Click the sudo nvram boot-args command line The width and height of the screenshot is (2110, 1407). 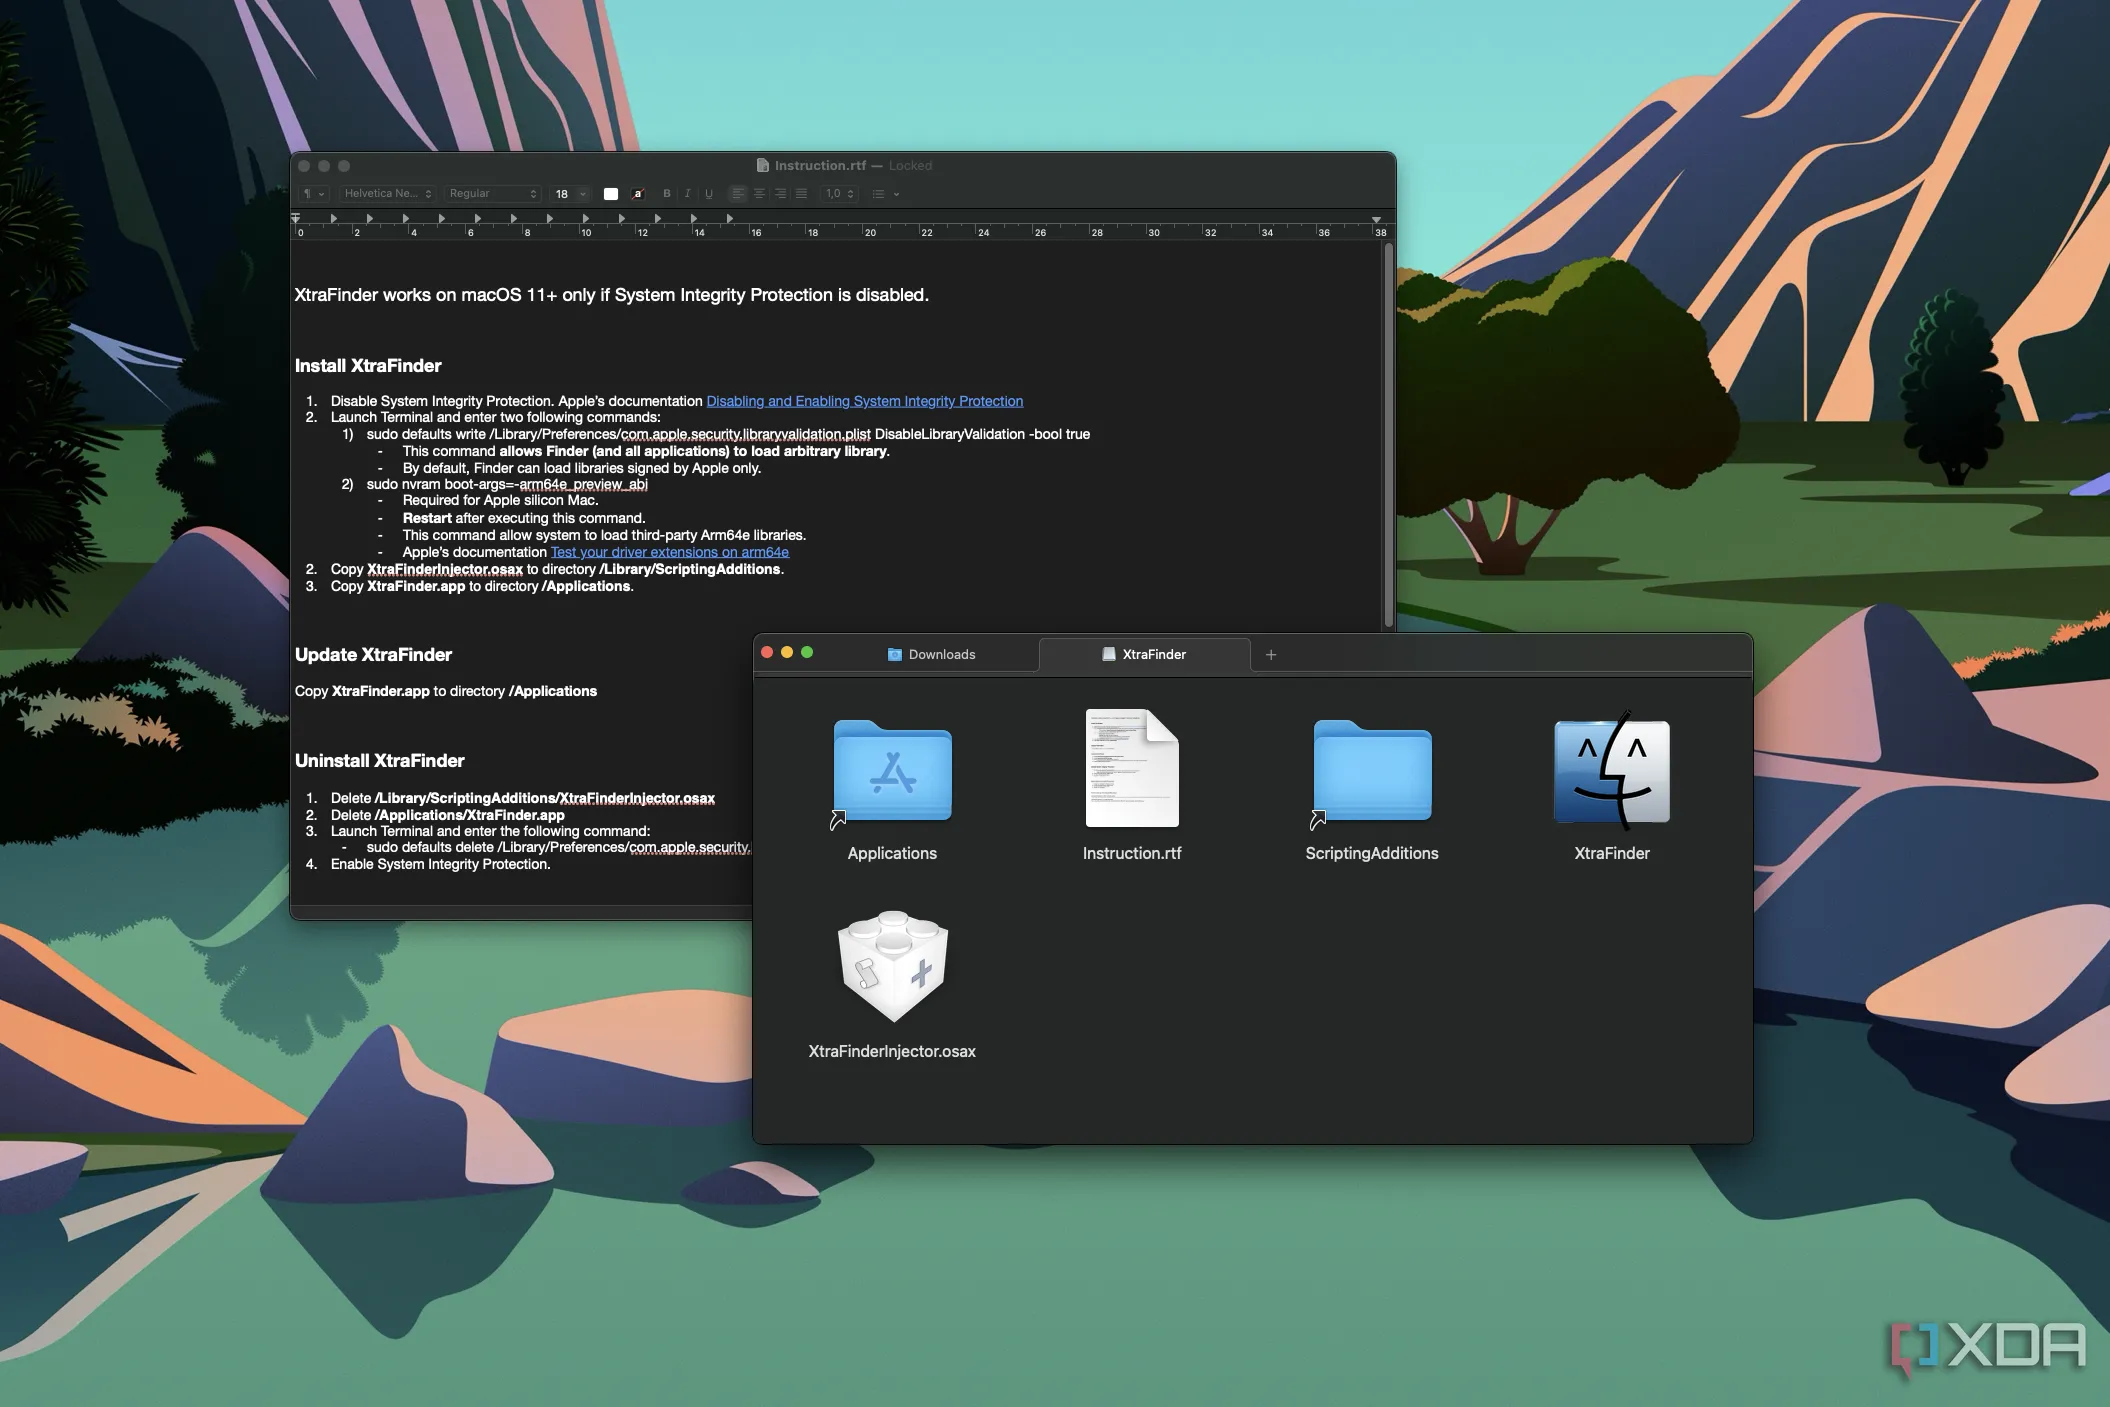[x=507, y=484]
